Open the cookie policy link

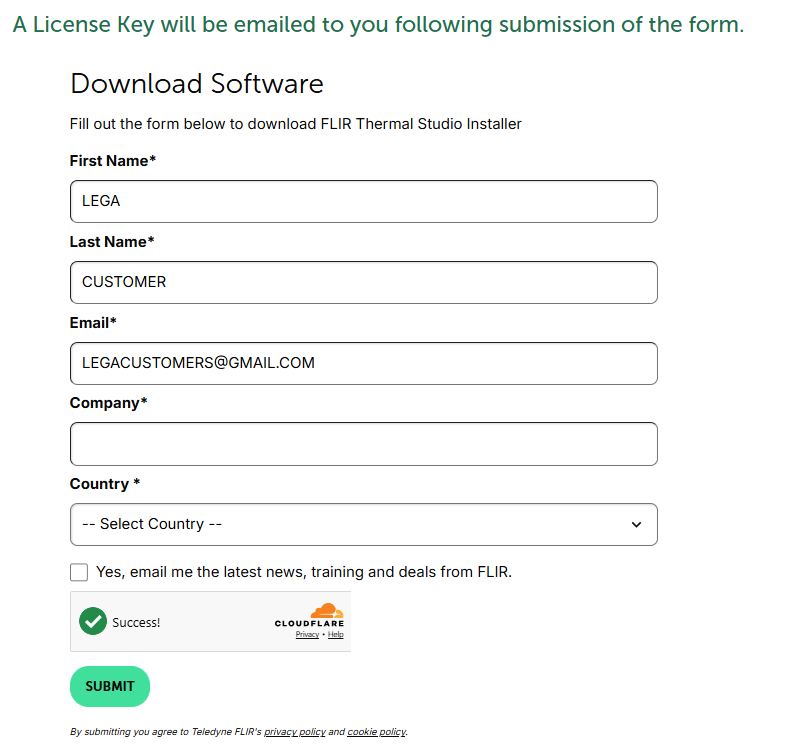(x=376, y=732)
